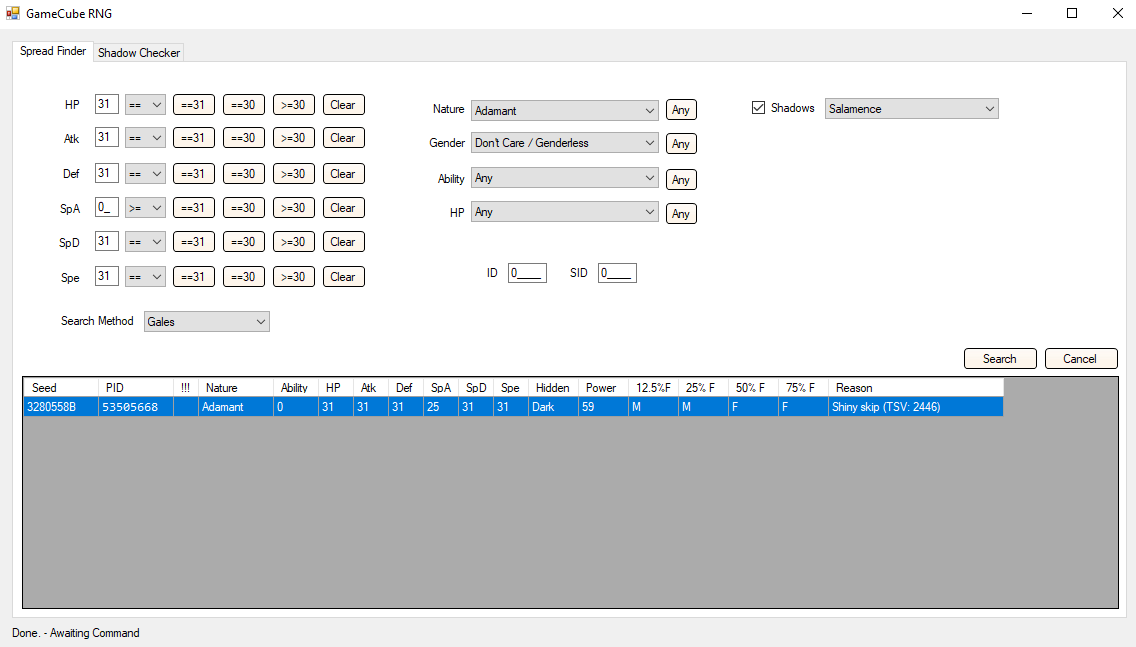Enable the Shadows checkbox

coord(759,107)
